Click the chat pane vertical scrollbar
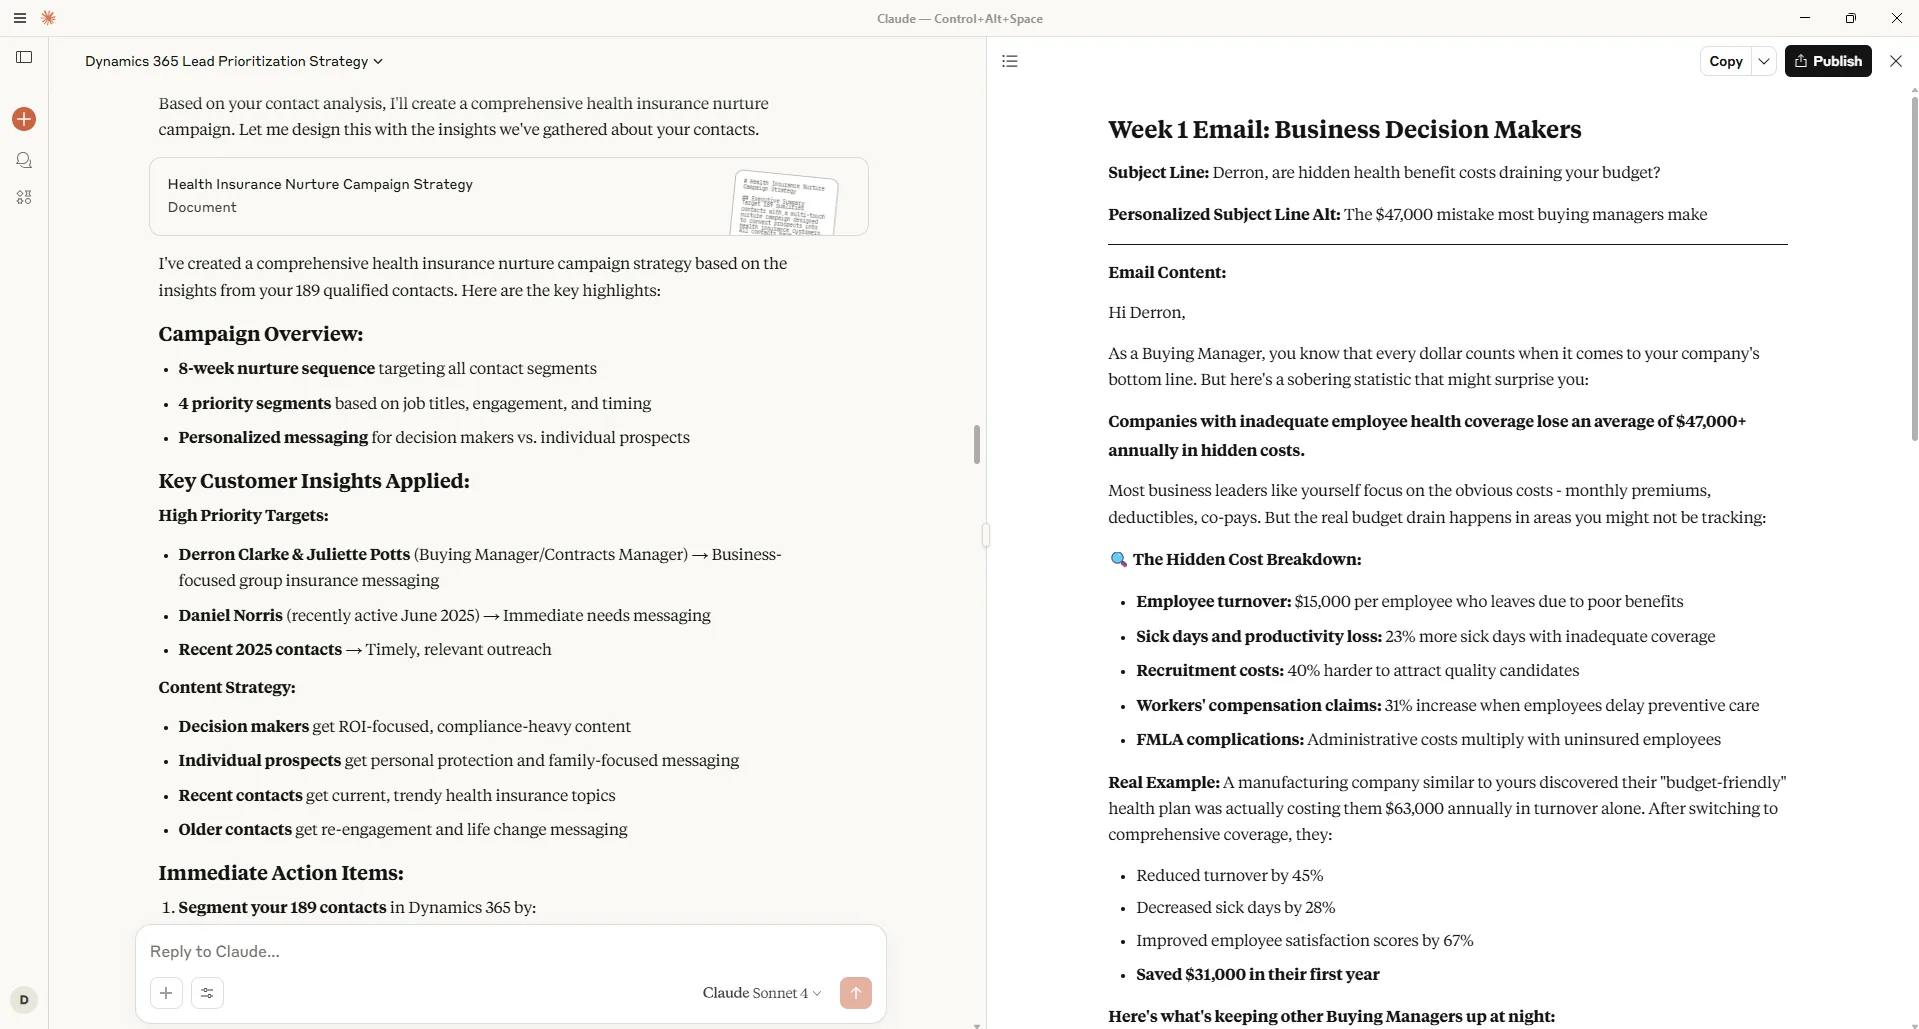 (x=977, y=444)
